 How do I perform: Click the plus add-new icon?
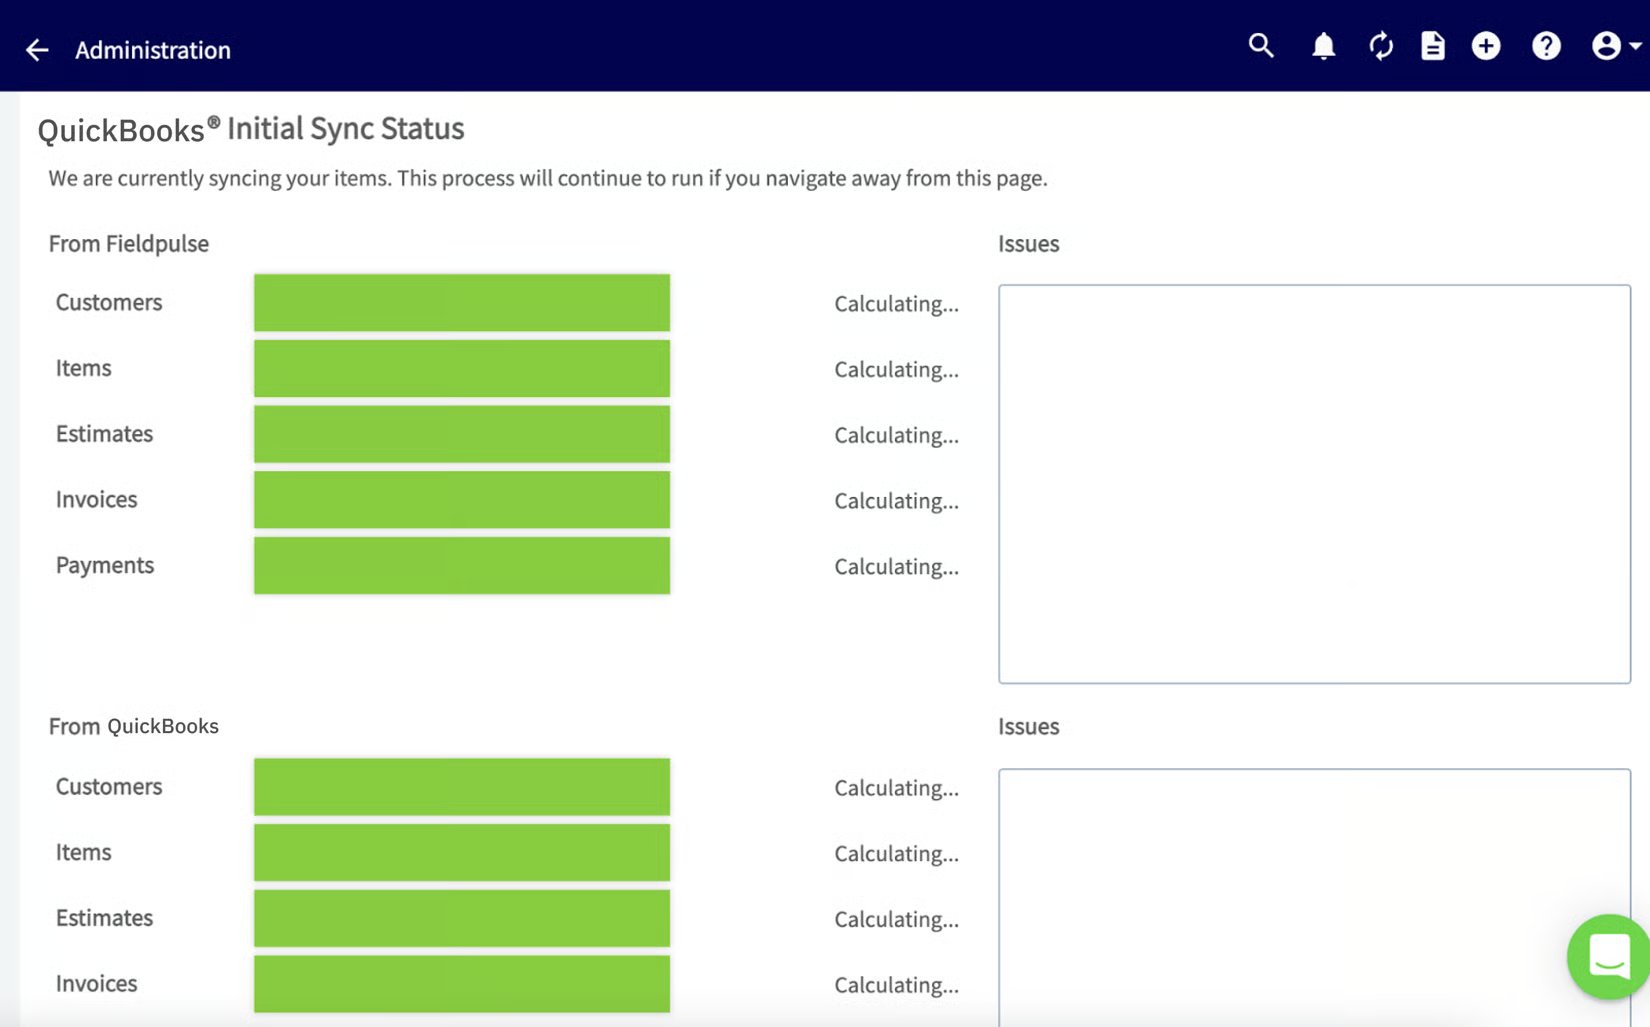coord(1486,46)
